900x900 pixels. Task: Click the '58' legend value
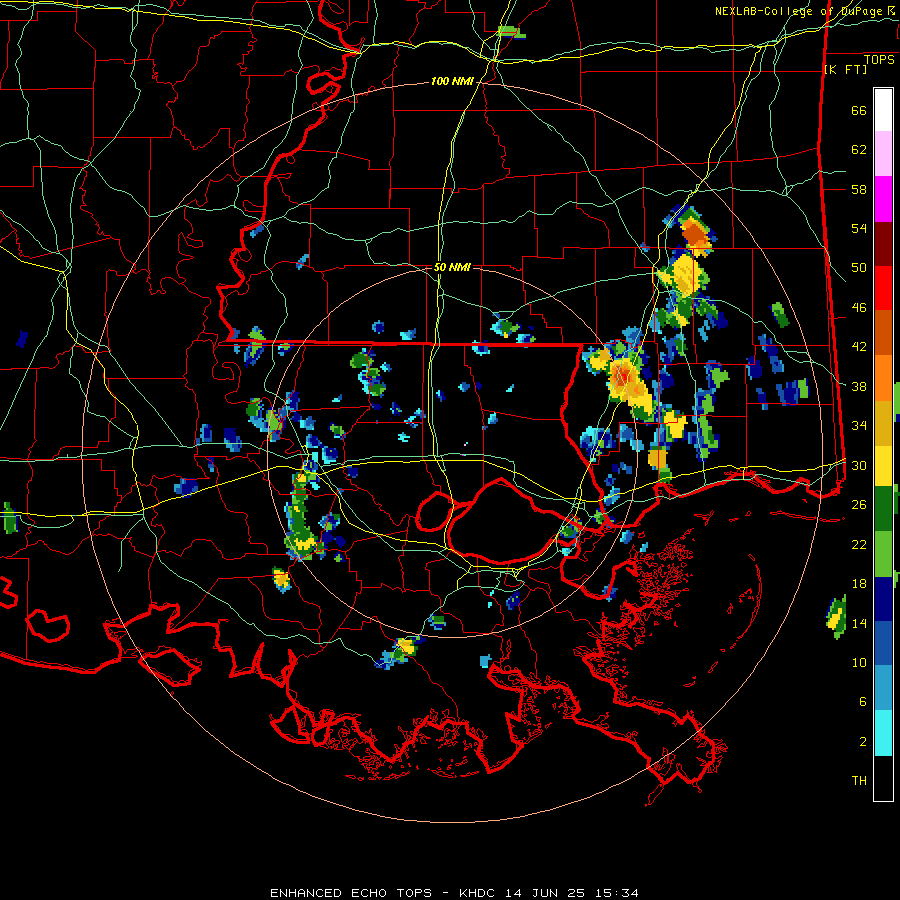[x=859, y=189]
